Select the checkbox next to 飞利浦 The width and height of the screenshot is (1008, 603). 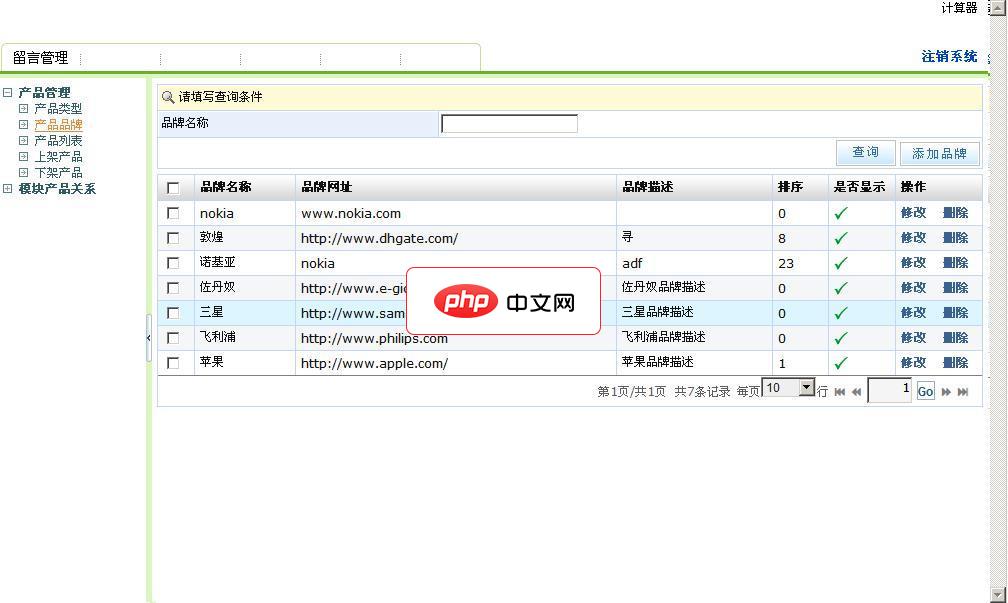[x=173, y=338]
